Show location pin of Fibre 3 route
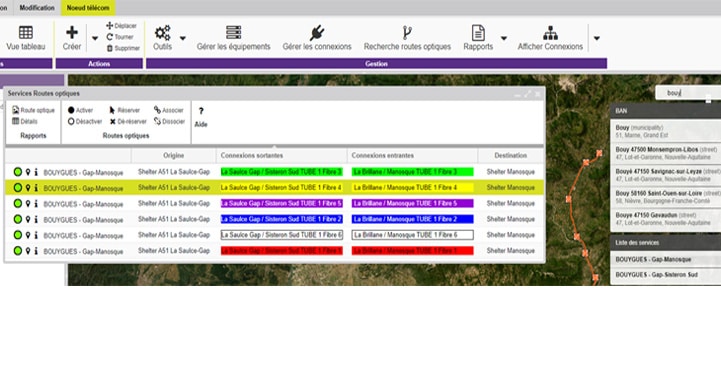This screenshot has width=721, height=387. 28,172
